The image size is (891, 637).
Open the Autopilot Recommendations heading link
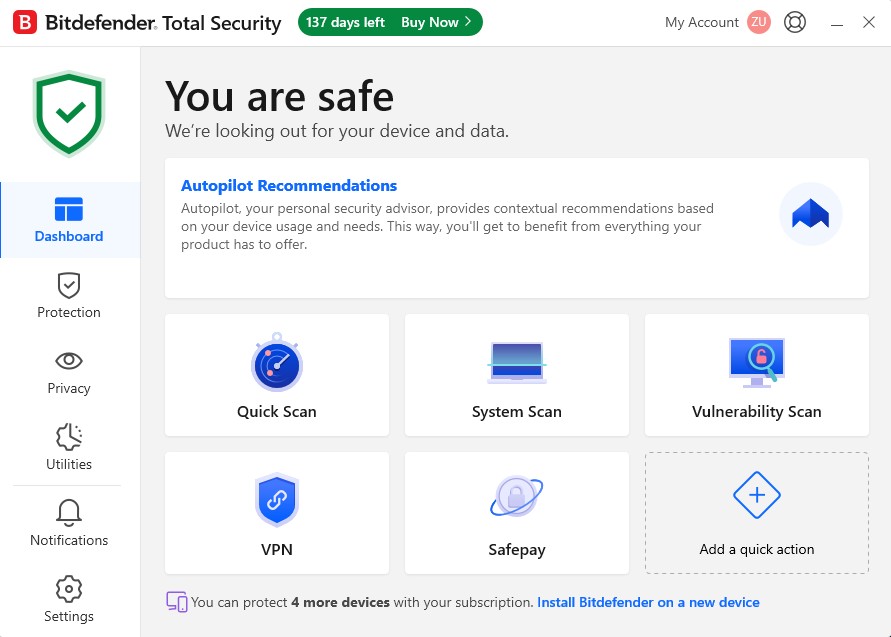(289, 185)
